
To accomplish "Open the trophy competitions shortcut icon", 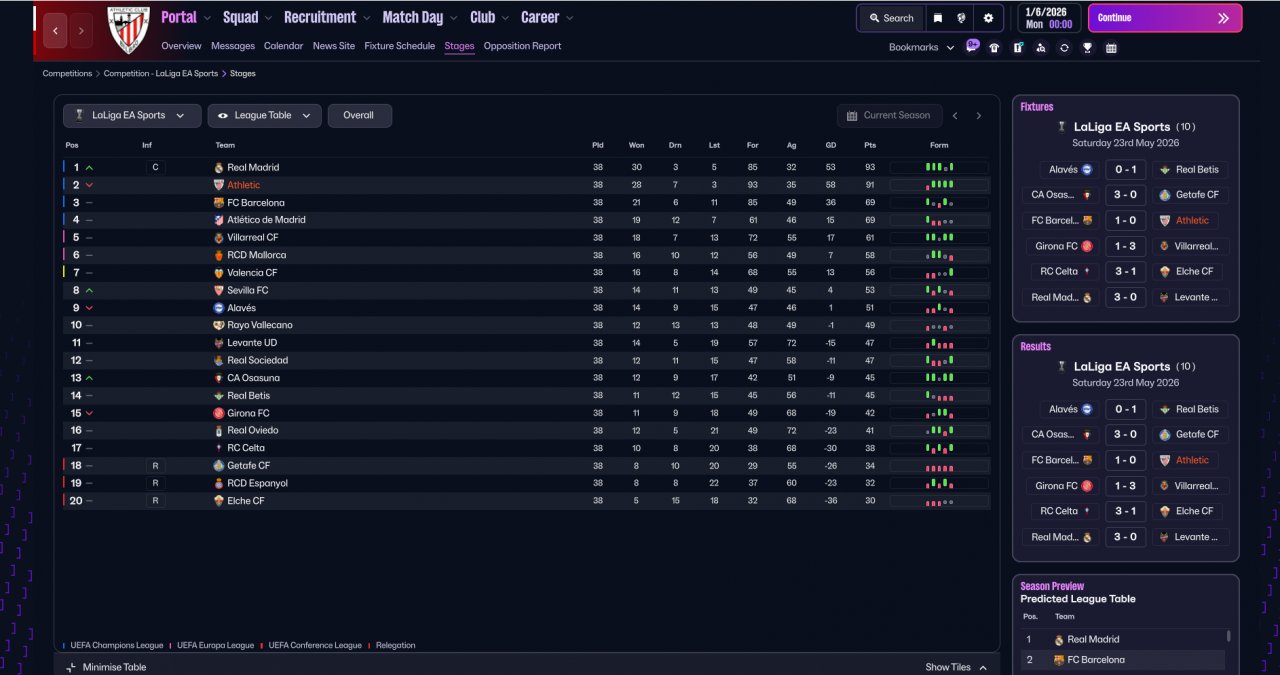I will click(1087, 47).
